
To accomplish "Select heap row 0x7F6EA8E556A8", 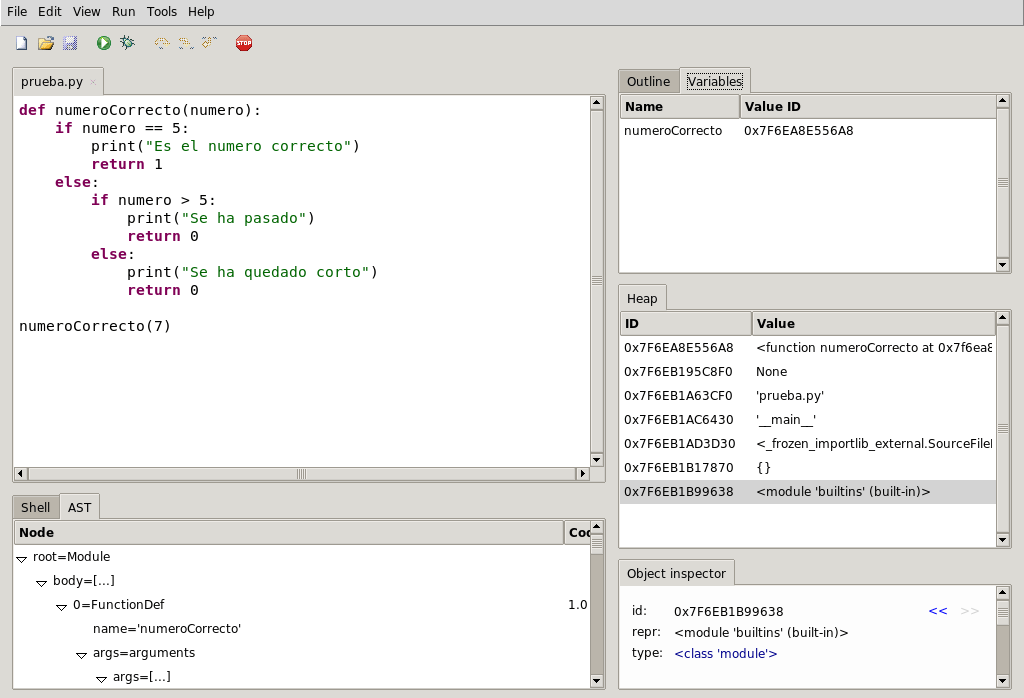I will [808, 347].
